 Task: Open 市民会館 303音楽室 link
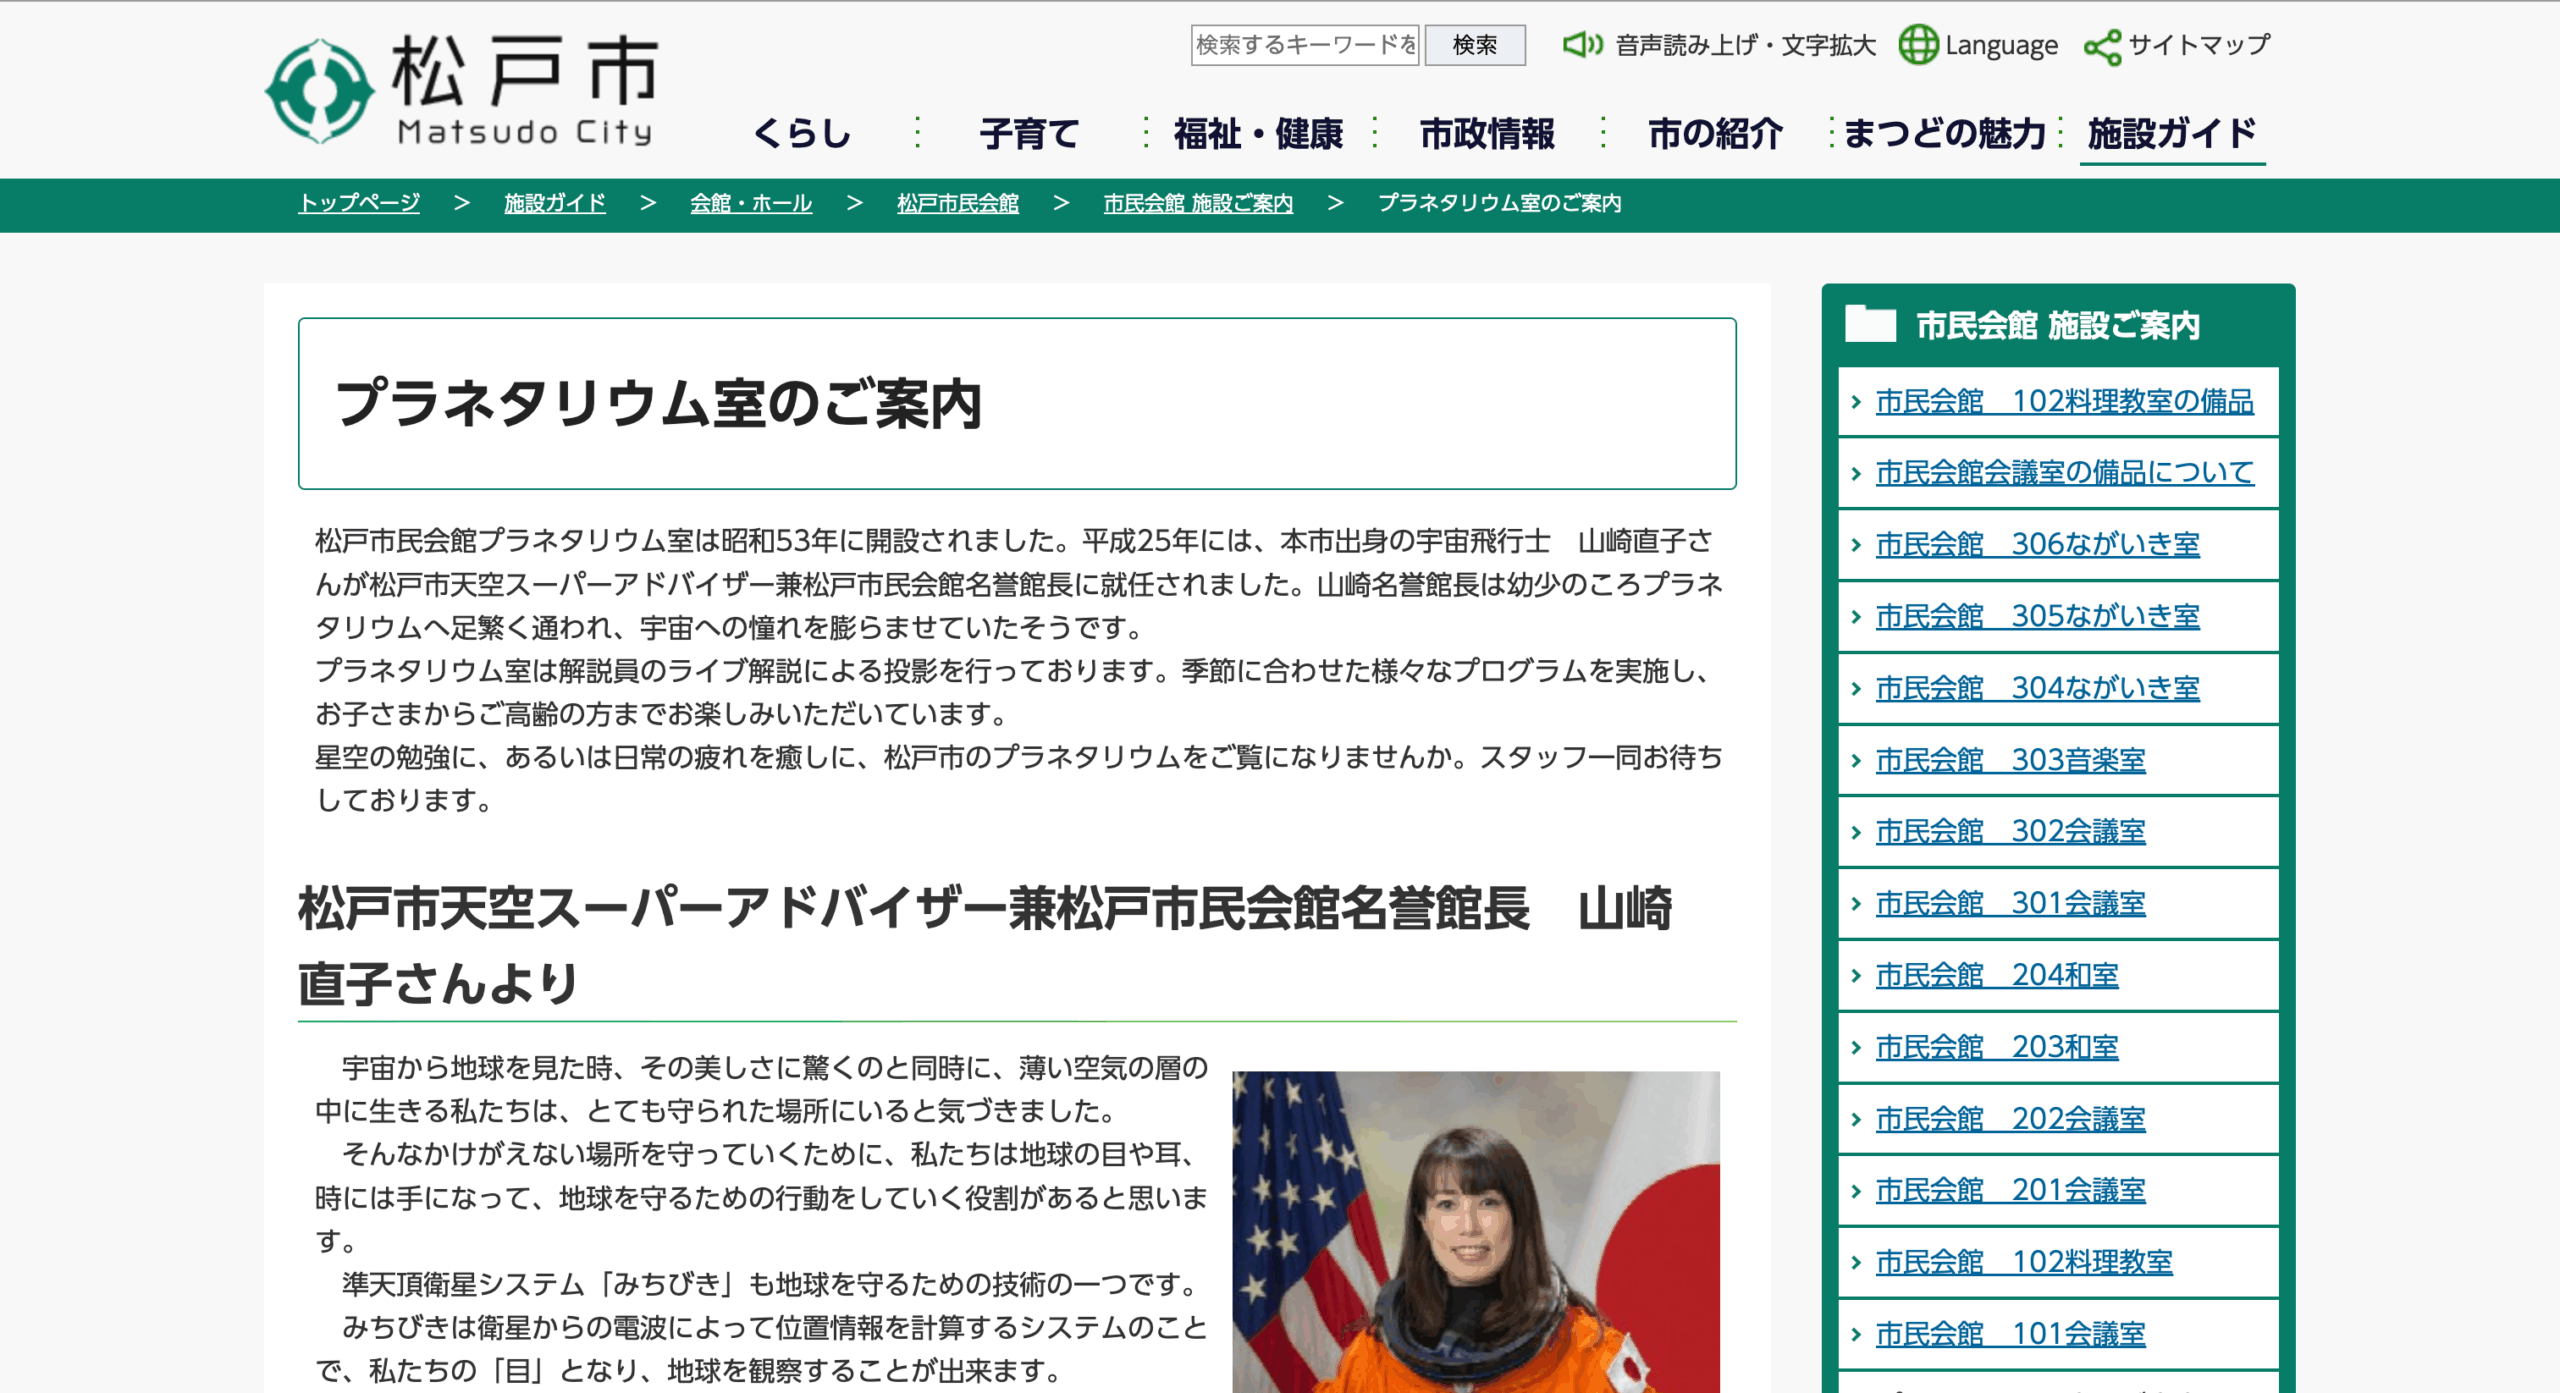click(x=2011, y=761)
